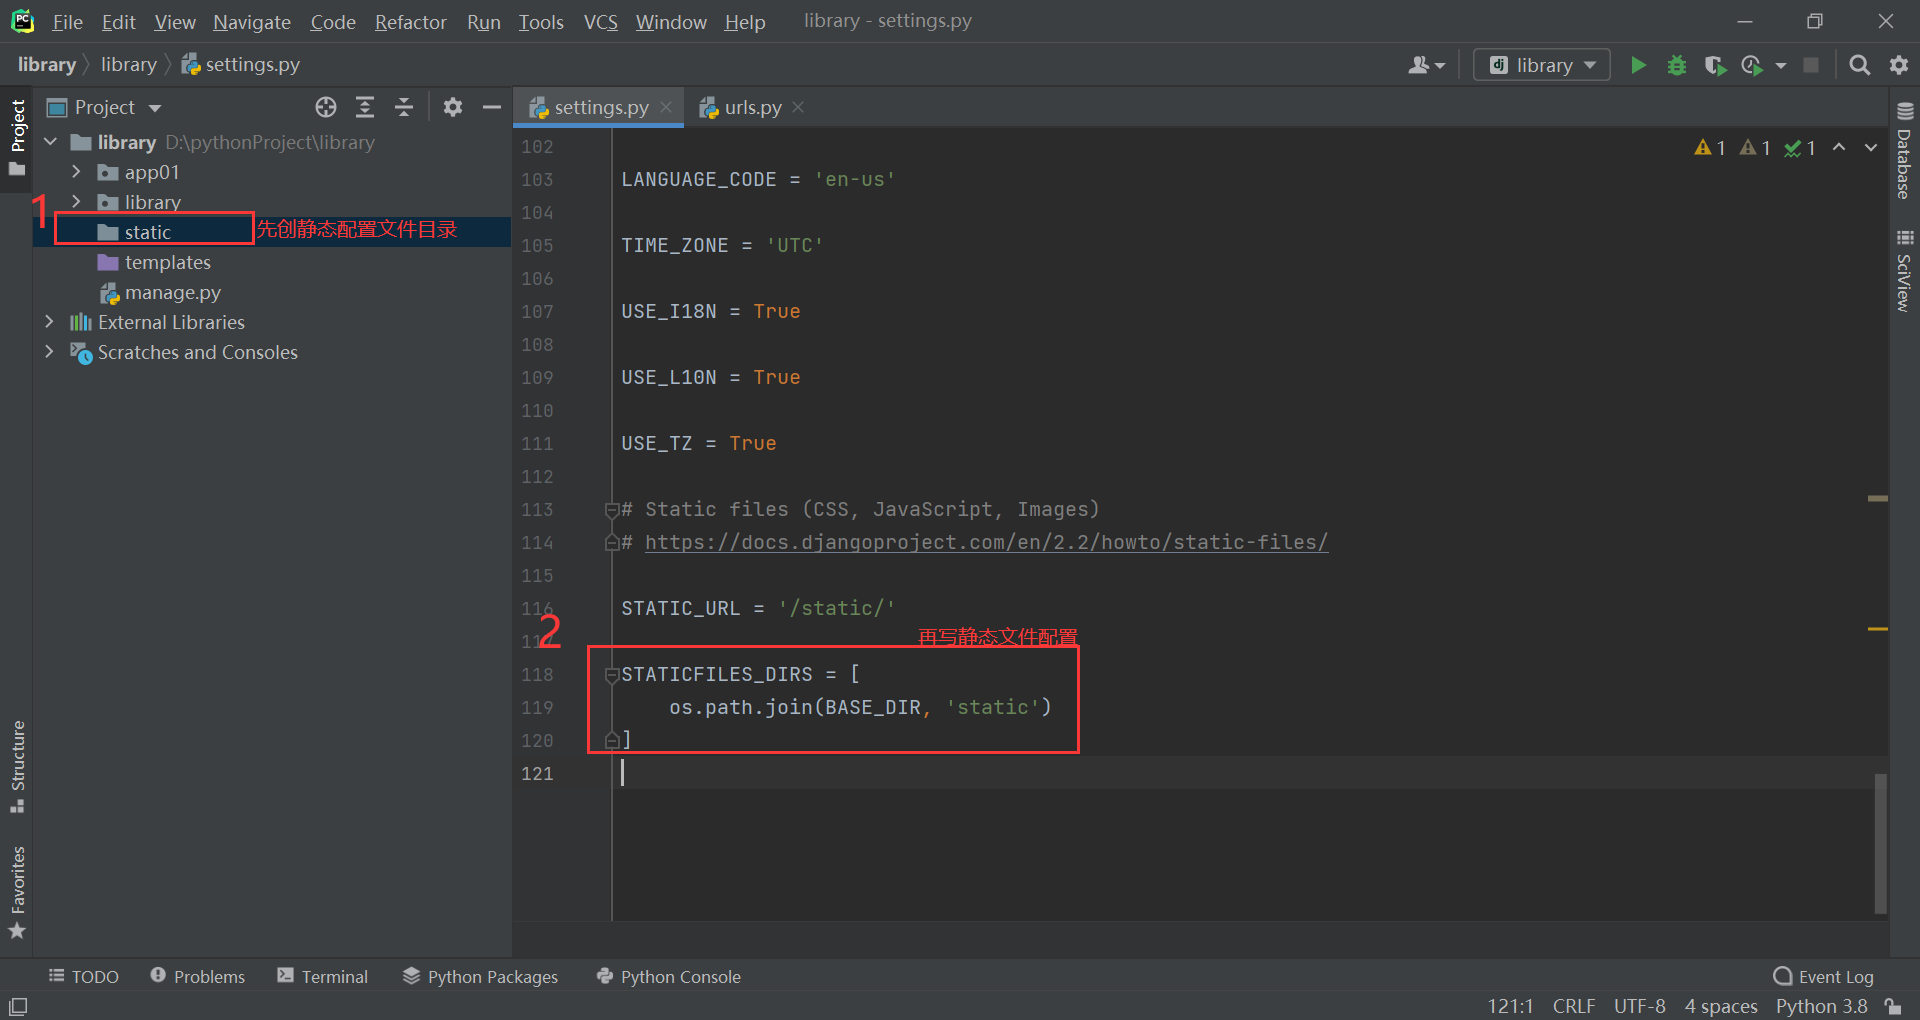Viewport: 1920px width, 1020px height.
Task: Open the Python Packages panel
Action: [480, 976]
